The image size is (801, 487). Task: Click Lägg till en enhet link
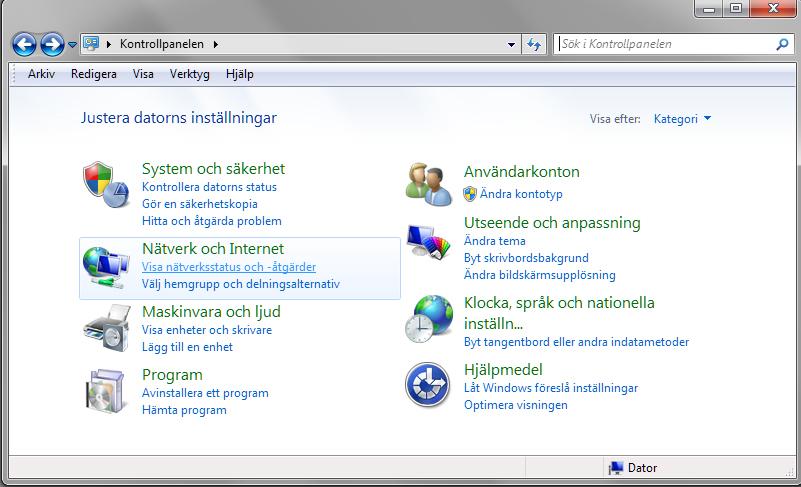click(187, 347)
